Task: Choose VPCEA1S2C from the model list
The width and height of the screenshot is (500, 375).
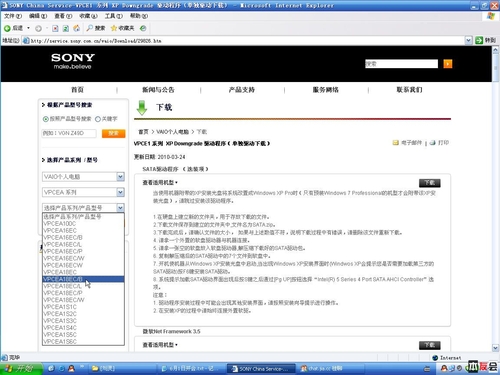Action: [83, 314]
